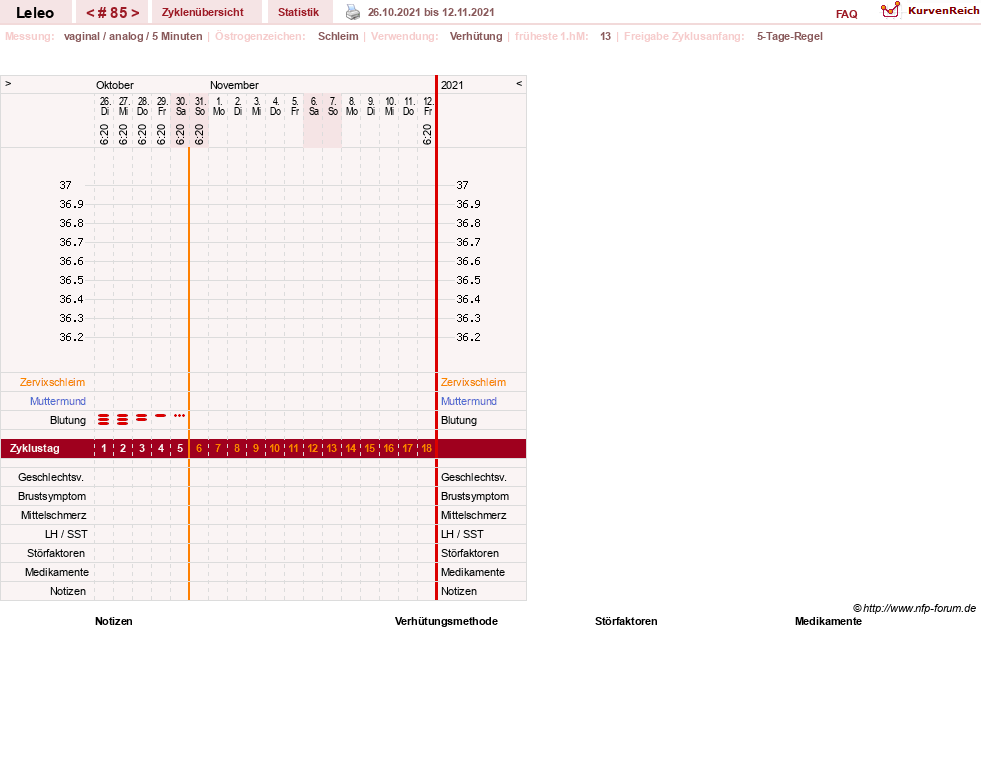Image resolution: width=981 pixels, height=780 pixels.
Task: Click the 6:20 time under 12. Fr
Action: pos(427,134)
